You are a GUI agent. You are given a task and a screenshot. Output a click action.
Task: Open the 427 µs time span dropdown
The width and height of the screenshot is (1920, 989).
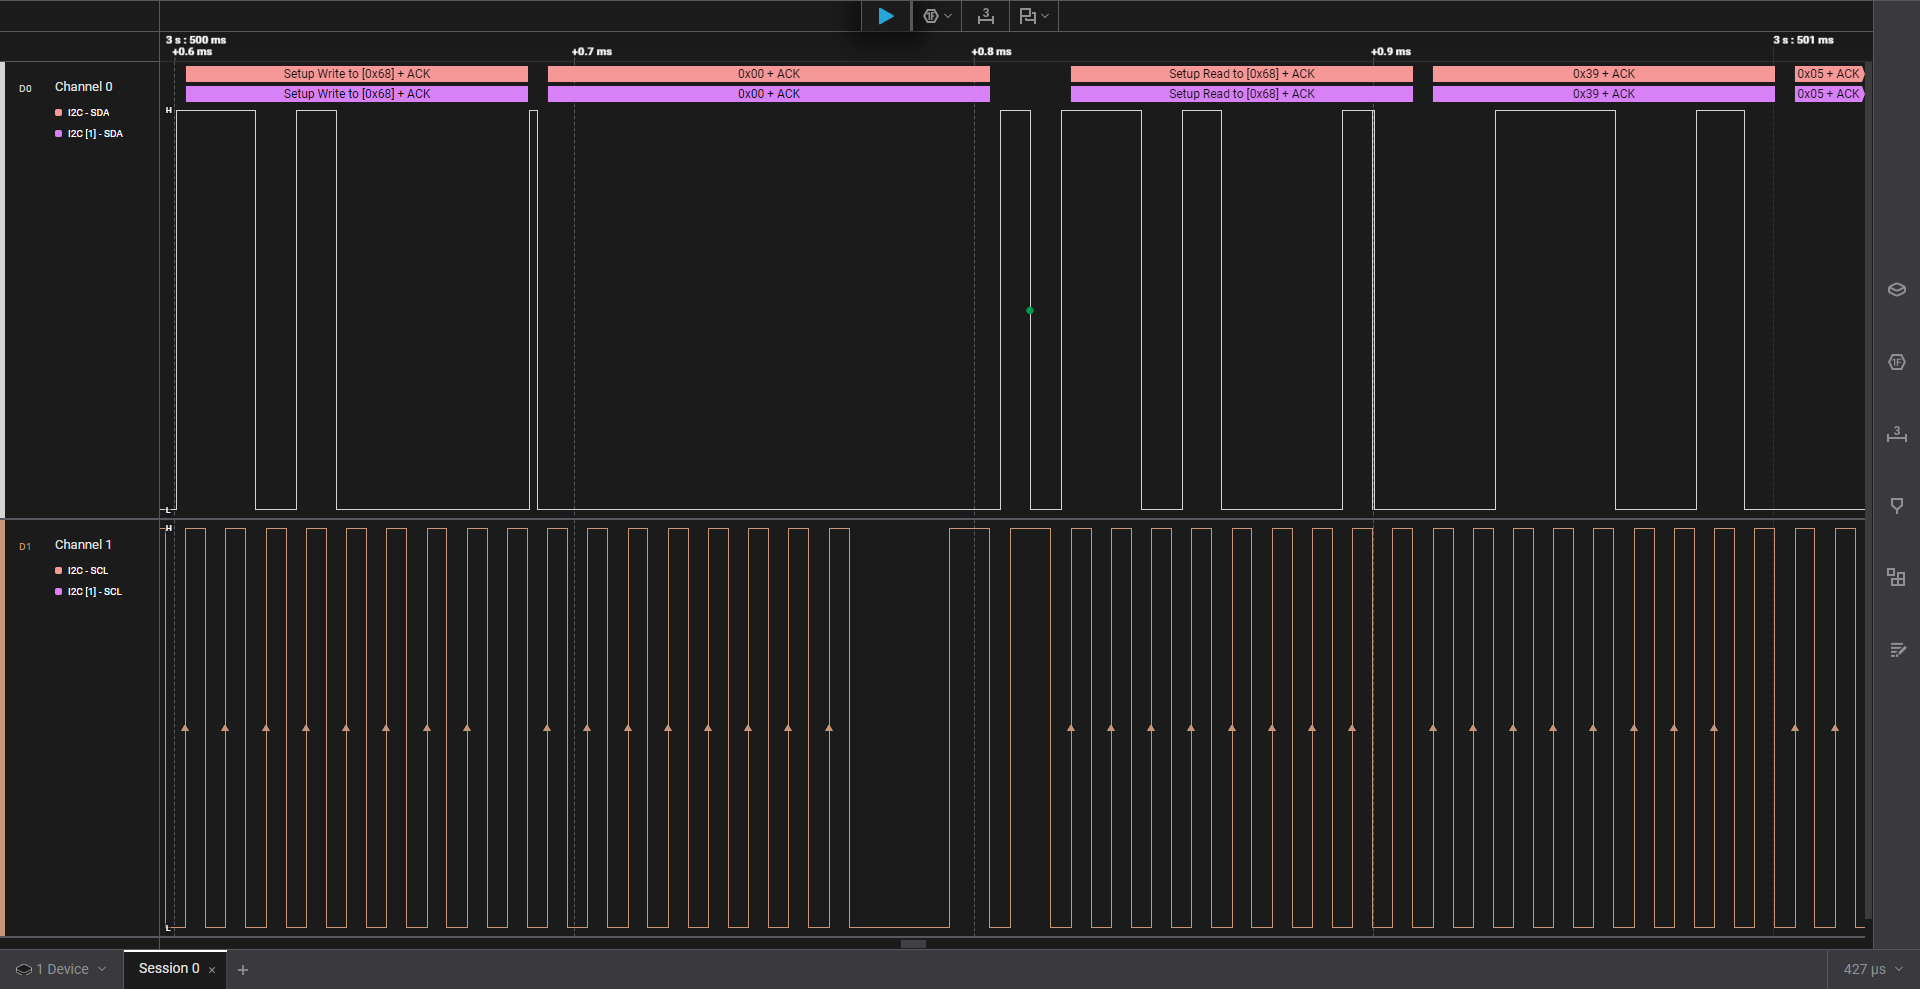pyautogui.click(x=1872, y=969)
